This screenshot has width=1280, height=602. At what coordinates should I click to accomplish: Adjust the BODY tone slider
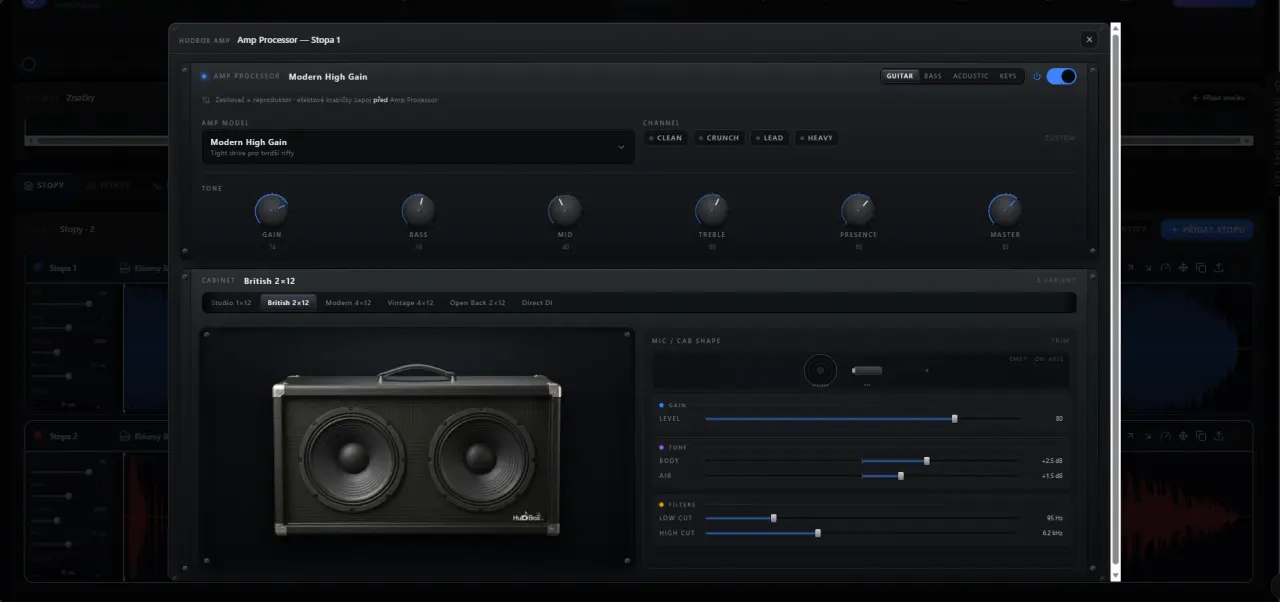(x=862, y=461)
